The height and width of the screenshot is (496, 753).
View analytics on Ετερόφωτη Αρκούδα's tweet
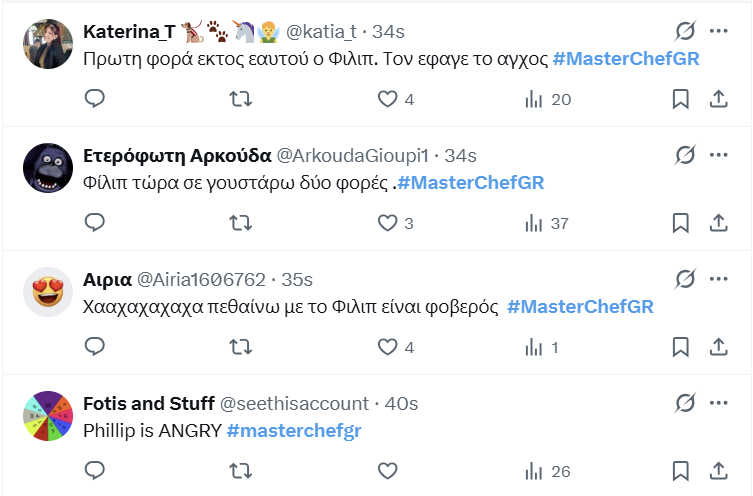click(534, 222)
